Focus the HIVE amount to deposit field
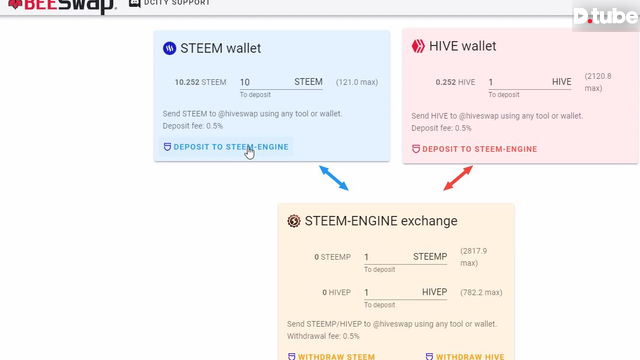 click(530, 82)
